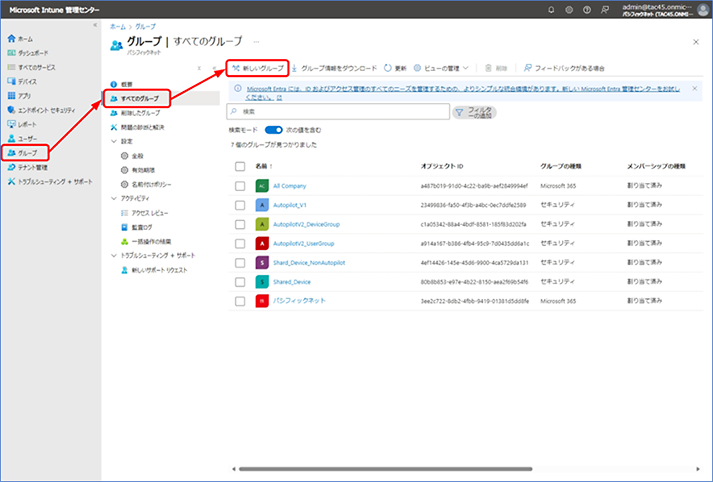The image size is (713, 482).
Task: Click 更新 refresh button
Action: click(x=395, y=68)
